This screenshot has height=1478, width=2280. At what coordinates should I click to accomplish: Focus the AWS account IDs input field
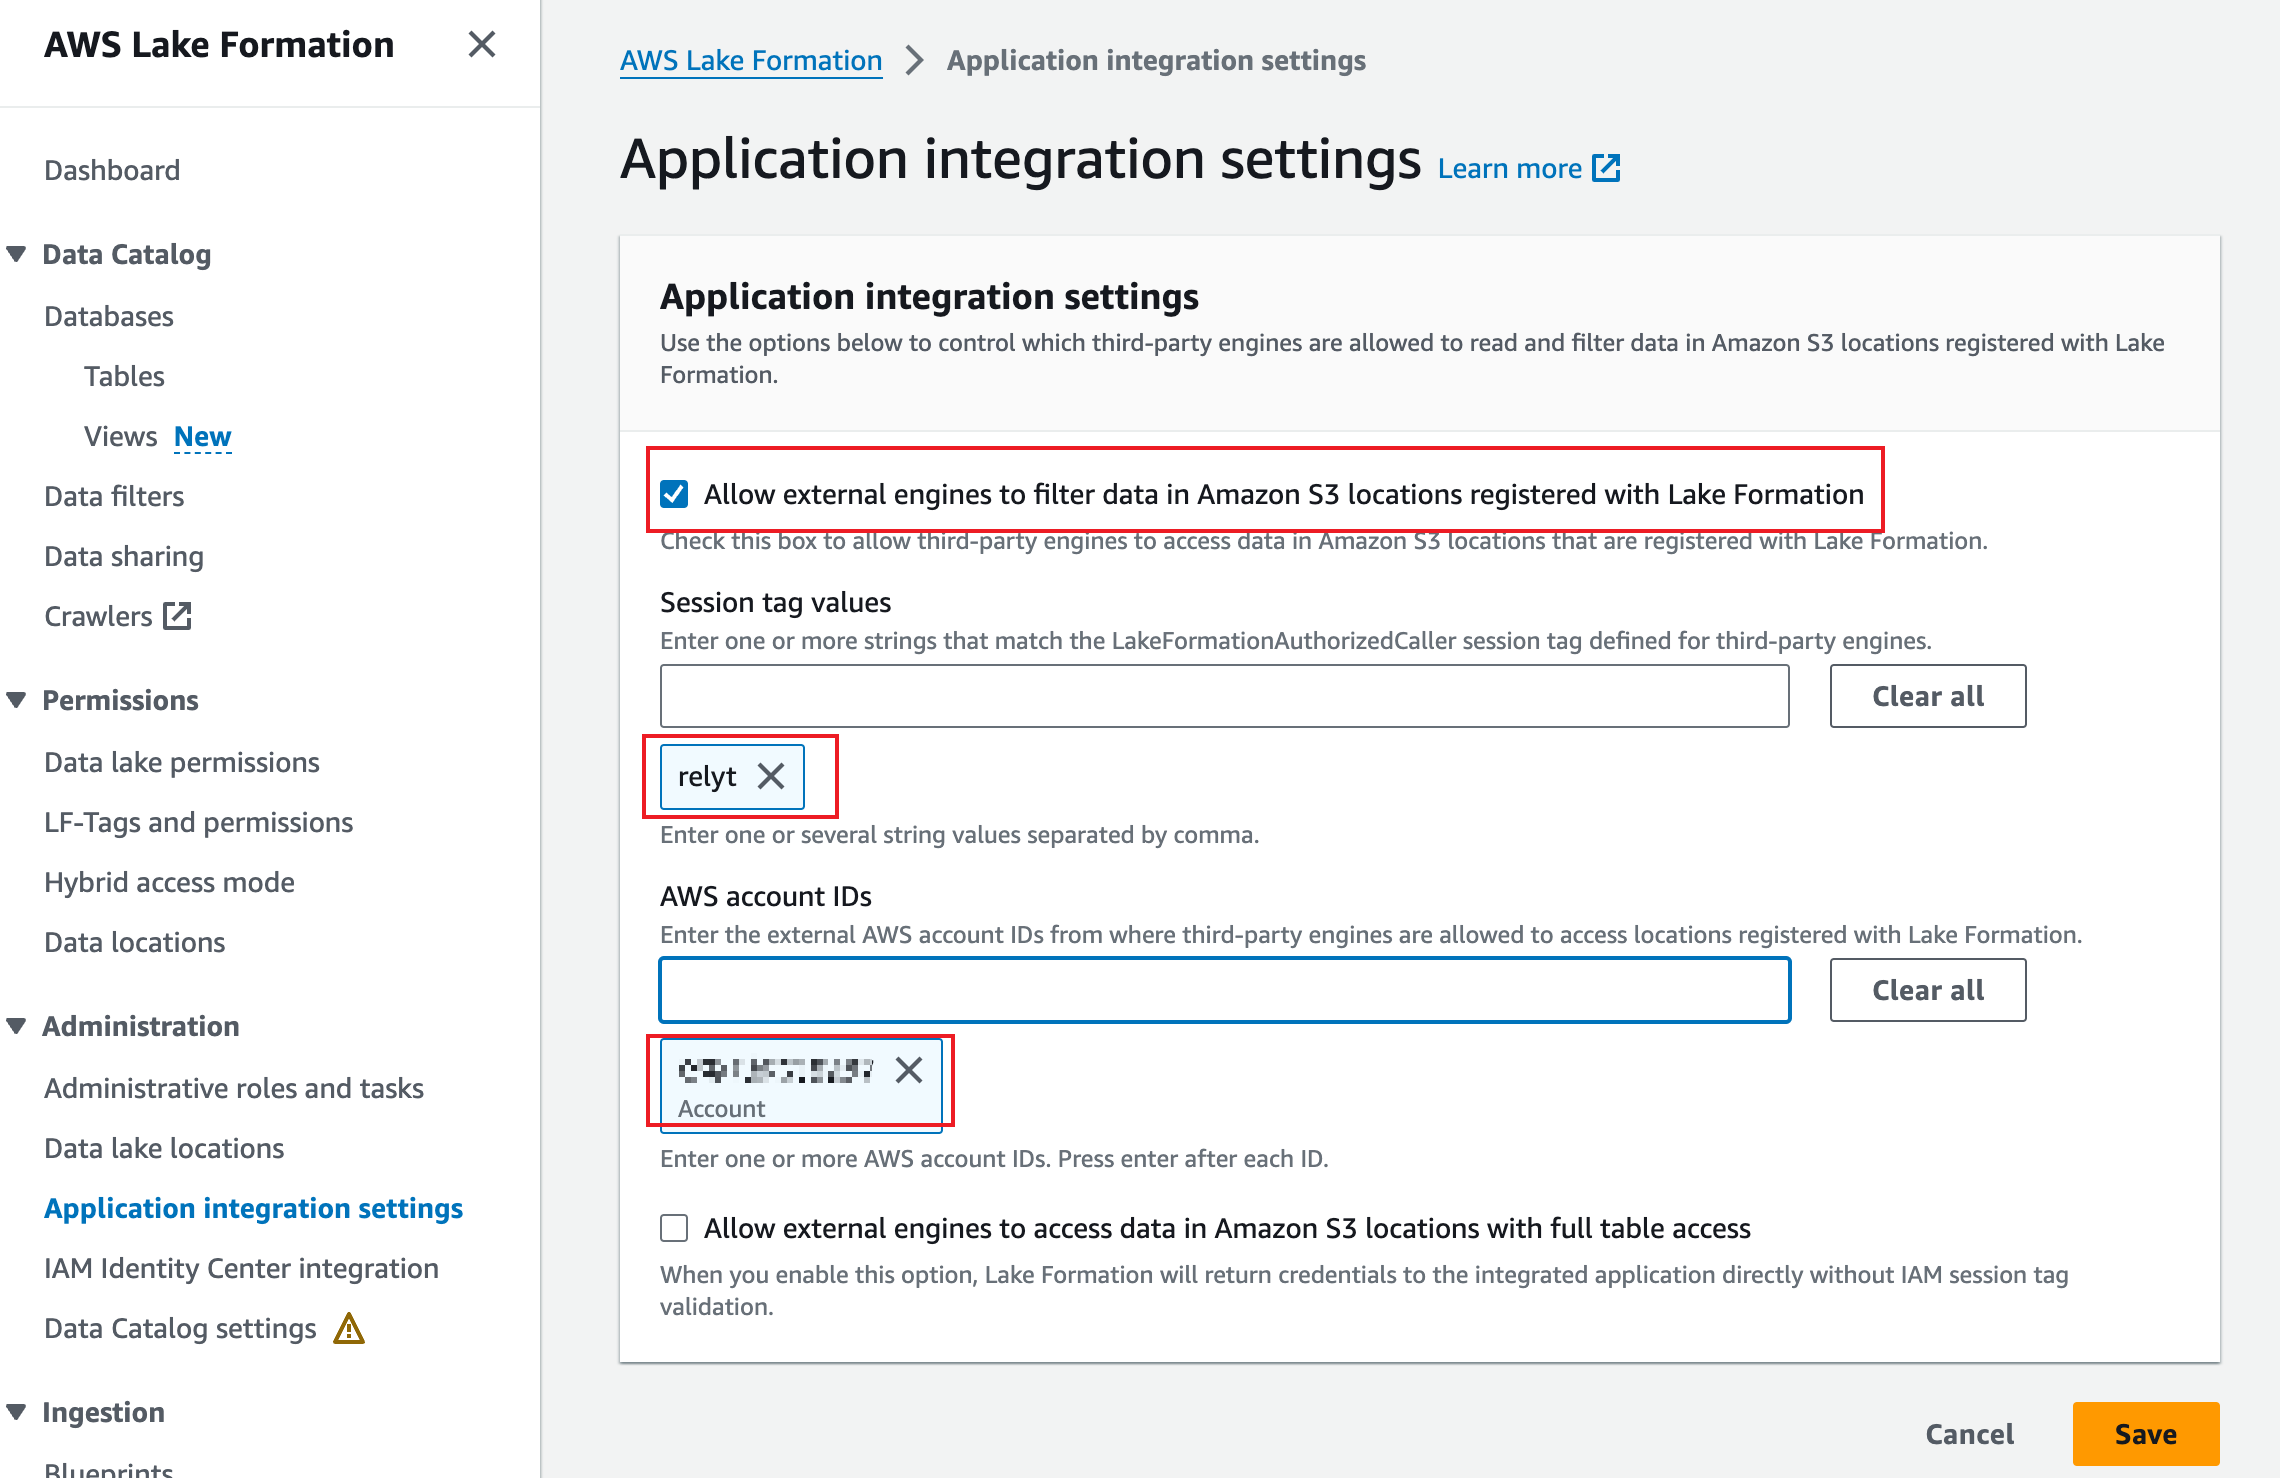pyautogui.click(x=1224, y=990)
